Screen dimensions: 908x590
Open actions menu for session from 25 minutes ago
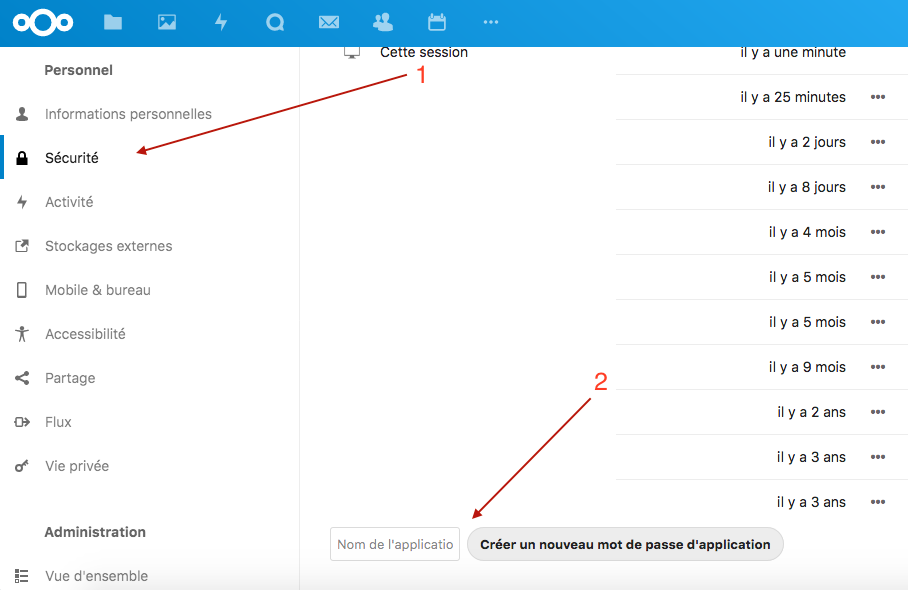click(877, 97)
